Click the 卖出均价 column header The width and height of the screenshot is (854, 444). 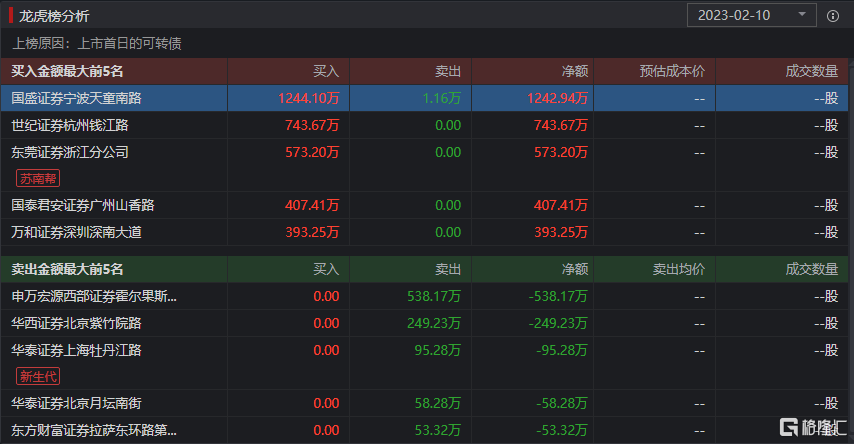[679, 269]
